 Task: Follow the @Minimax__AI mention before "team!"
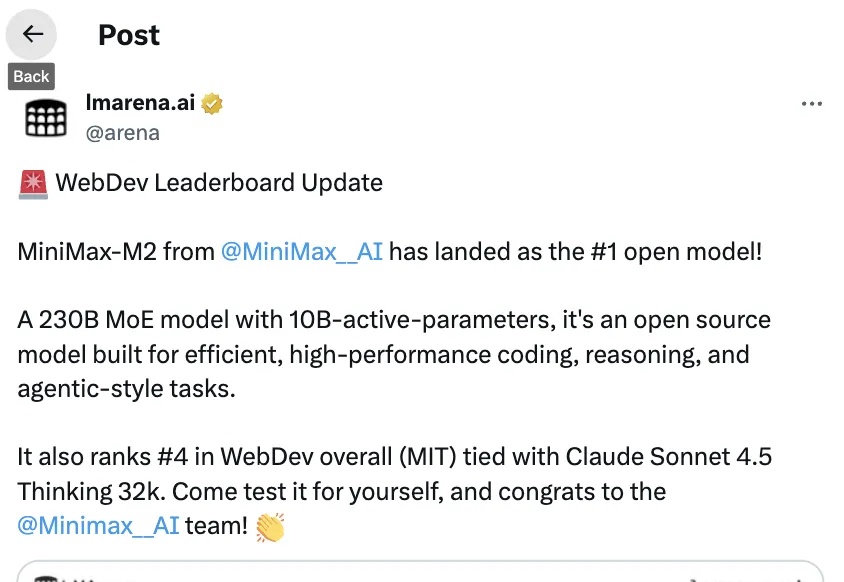(99, 525)
